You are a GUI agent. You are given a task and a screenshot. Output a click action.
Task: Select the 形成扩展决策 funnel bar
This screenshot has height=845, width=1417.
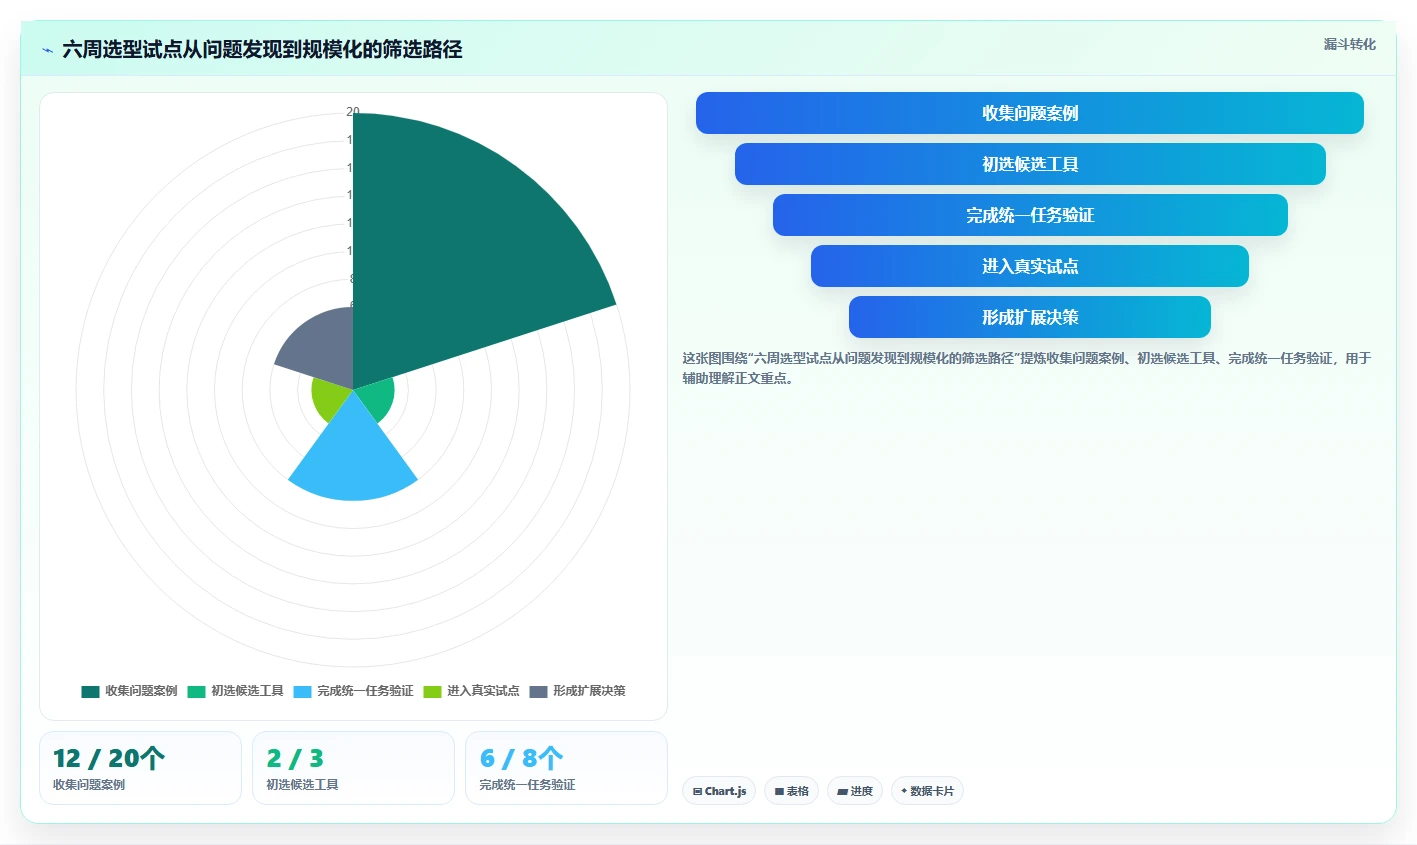1030,317
